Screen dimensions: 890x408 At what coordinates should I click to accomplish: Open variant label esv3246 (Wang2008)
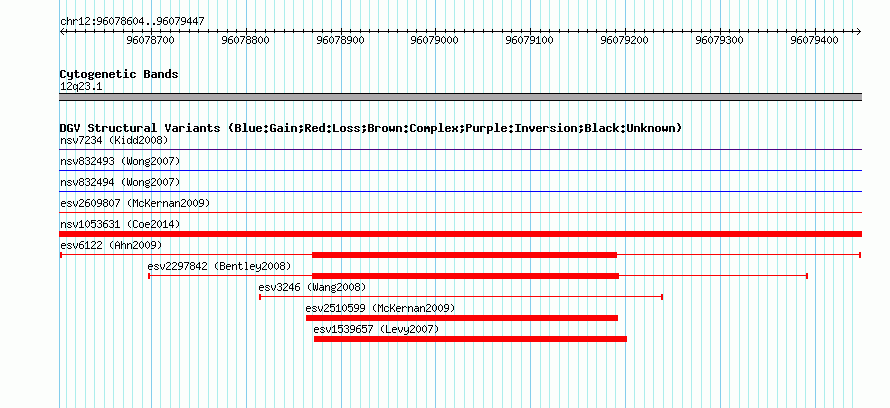click(x=312, y=287)
